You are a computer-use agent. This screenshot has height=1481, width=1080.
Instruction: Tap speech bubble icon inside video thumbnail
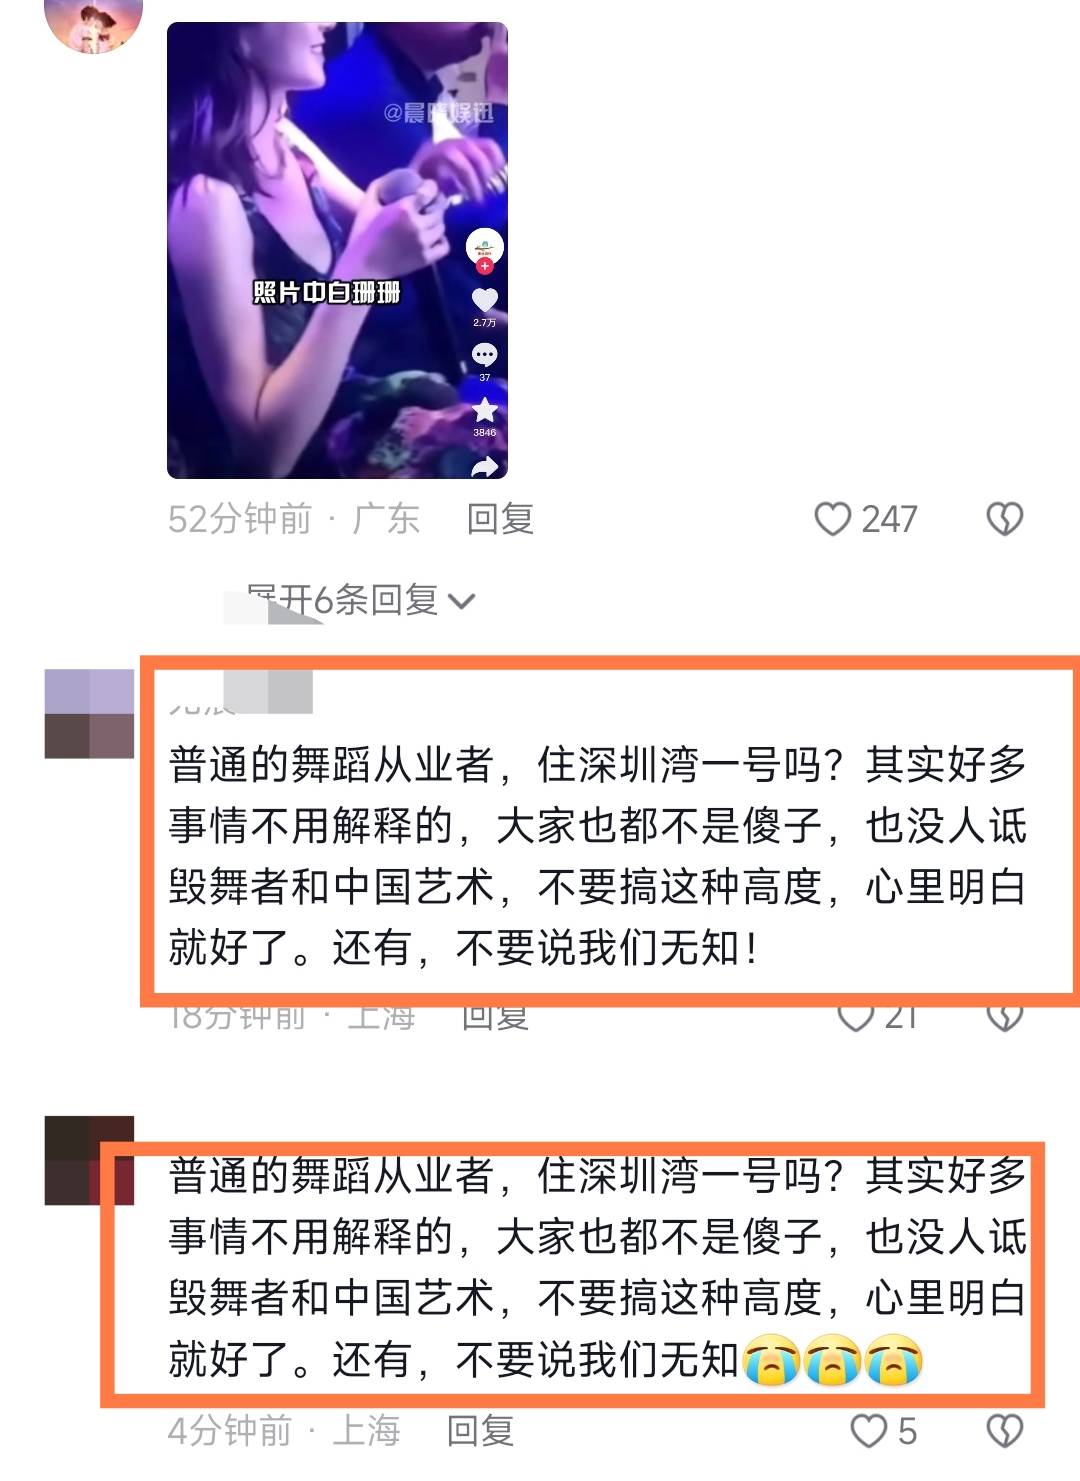click(485, 355)
